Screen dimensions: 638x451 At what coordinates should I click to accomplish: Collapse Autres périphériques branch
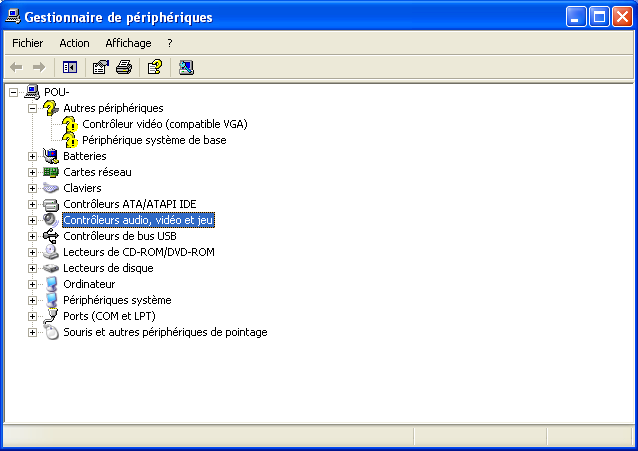point(33,108)
